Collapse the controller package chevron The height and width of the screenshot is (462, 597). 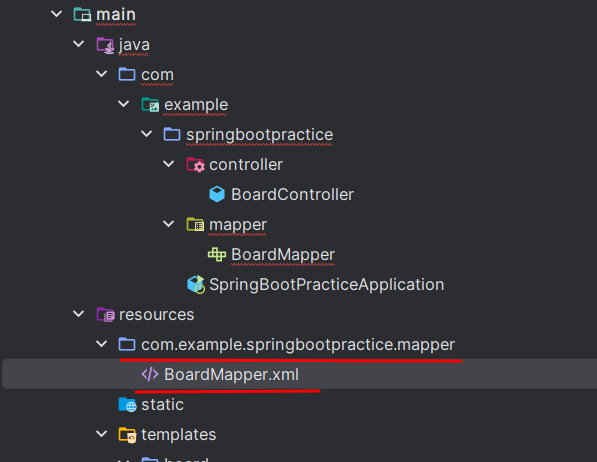point(168,164)
